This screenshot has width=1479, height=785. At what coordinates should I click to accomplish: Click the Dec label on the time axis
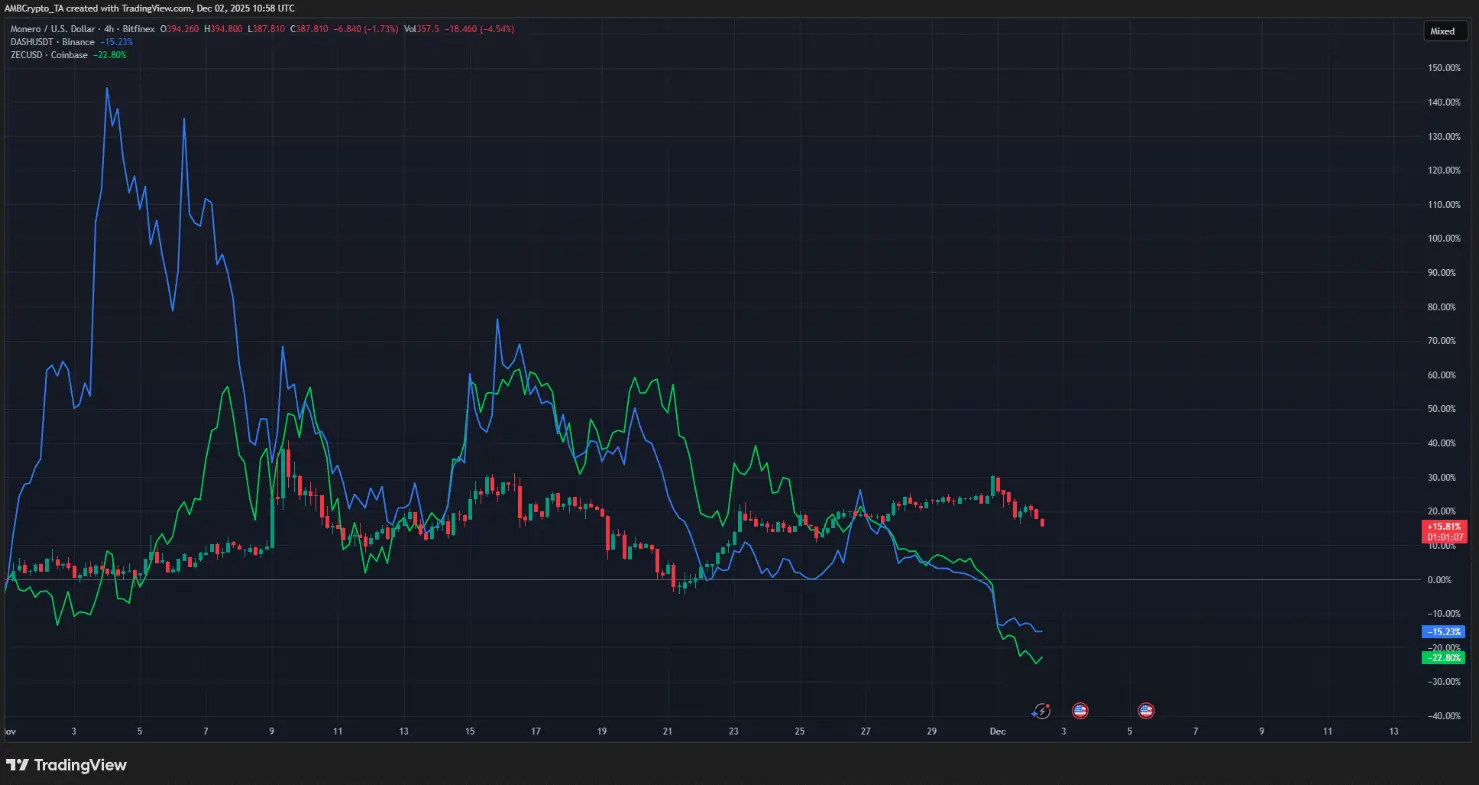(997, 731)
